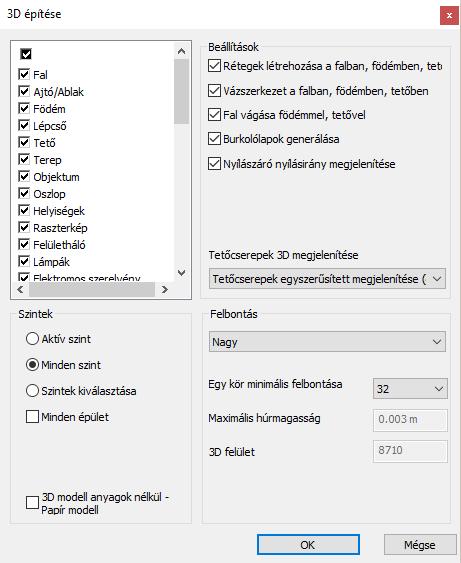
Task: Toggle the select-all checkbox atop the list
Action: tap(26, 54)
